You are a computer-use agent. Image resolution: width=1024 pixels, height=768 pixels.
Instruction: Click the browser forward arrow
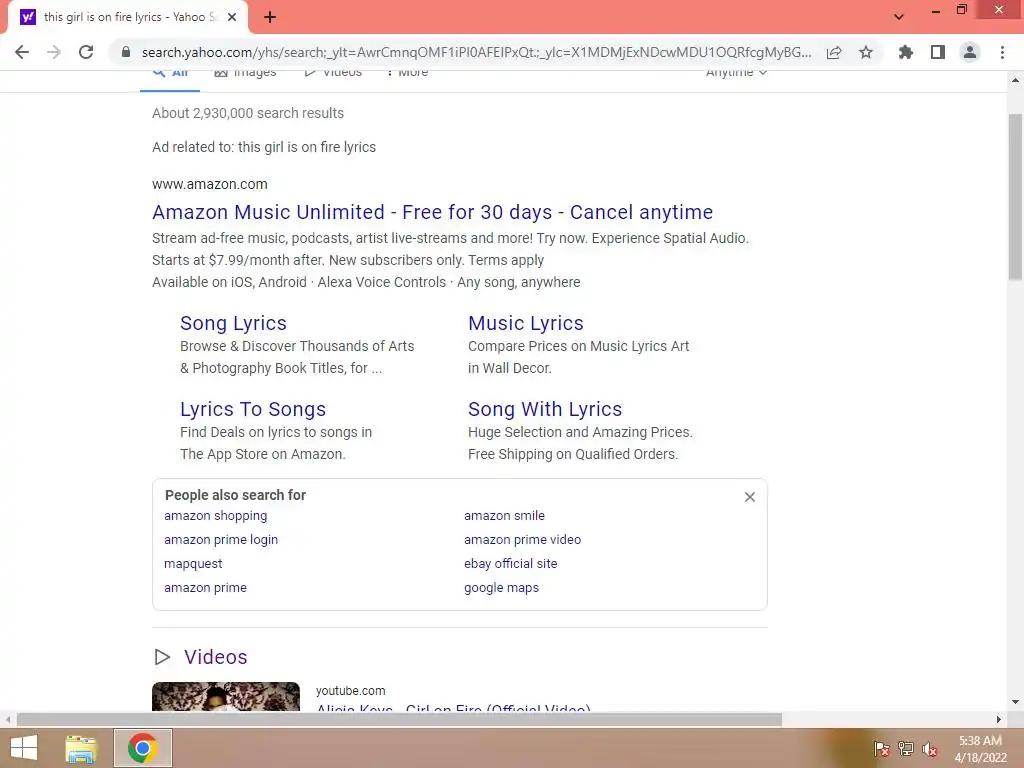coord(54,52)
